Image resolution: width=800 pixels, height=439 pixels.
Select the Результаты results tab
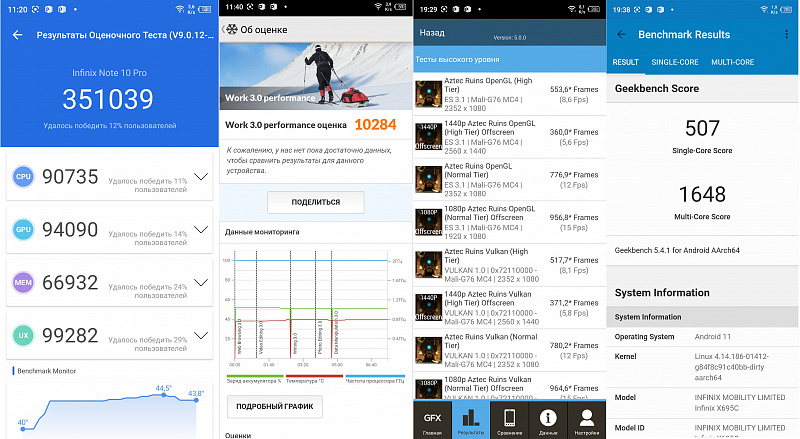click(x=470, y=420)
